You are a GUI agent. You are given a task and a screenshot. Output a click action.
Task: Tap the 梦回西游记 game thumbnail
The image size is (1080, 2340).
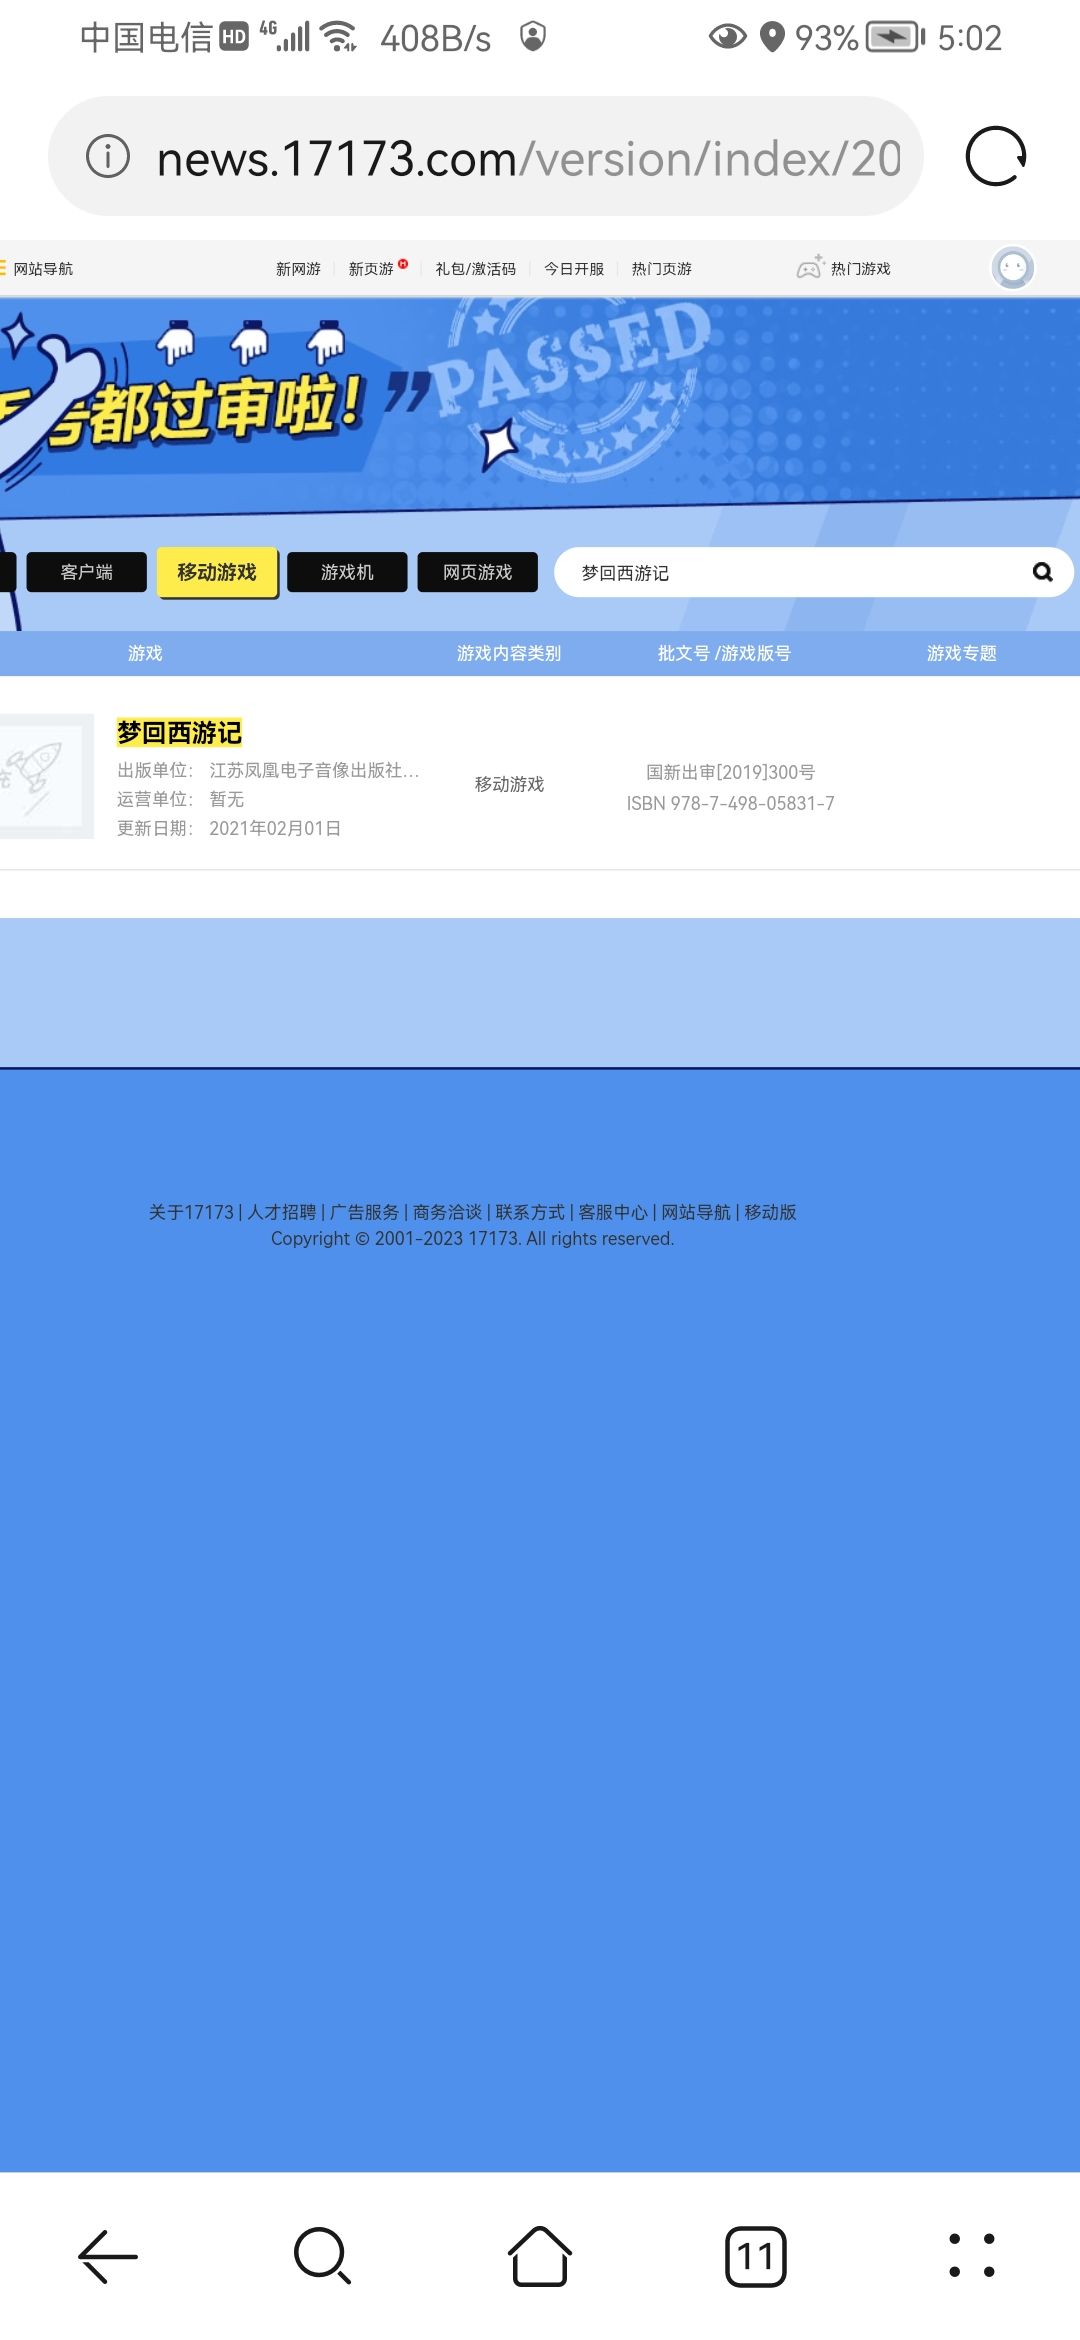point(46,776)
